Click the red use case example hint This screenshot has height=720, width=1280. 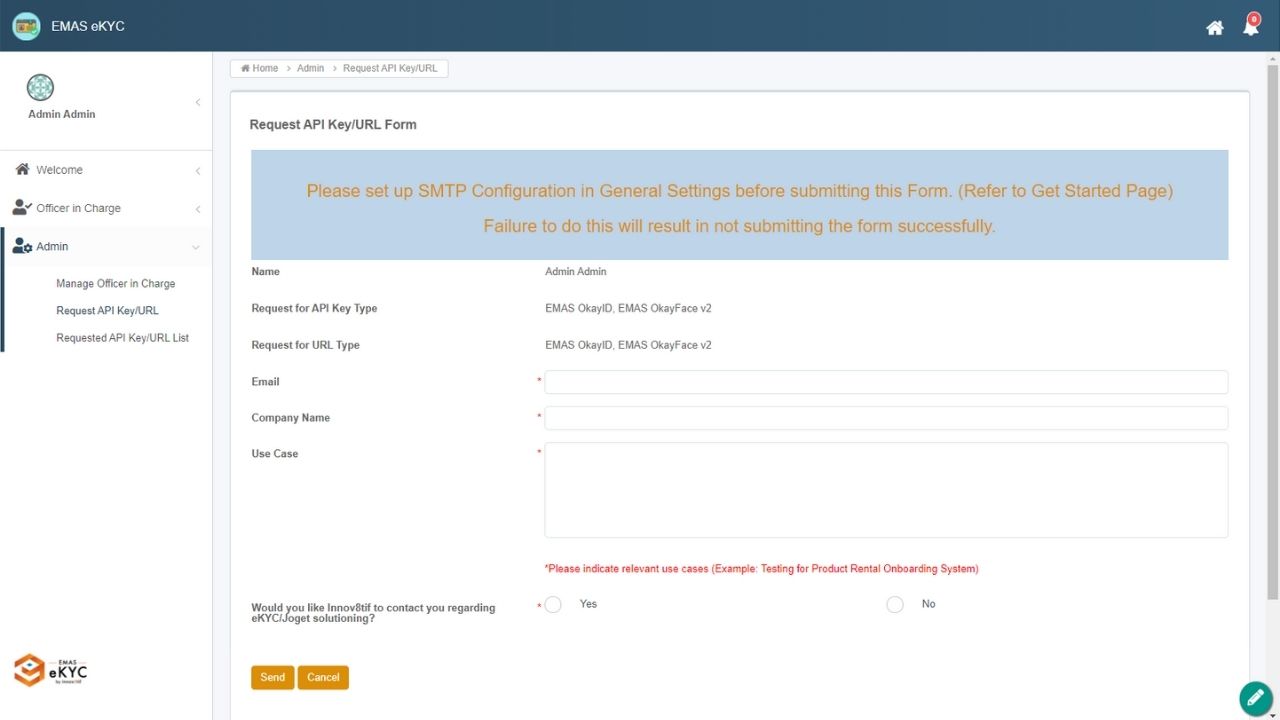tap(761, 569)
